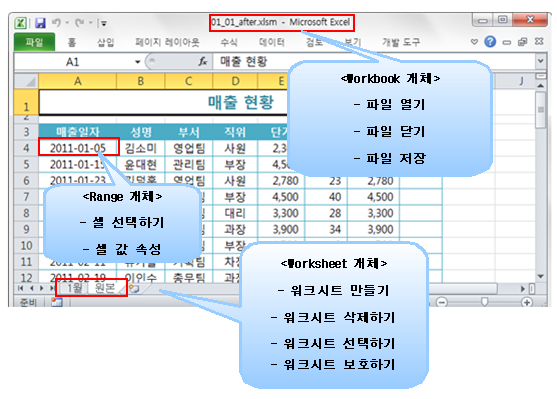Click the Redo arrow icon
The image size is (557, 399).
pyautogui.click(x=79, y=23)
